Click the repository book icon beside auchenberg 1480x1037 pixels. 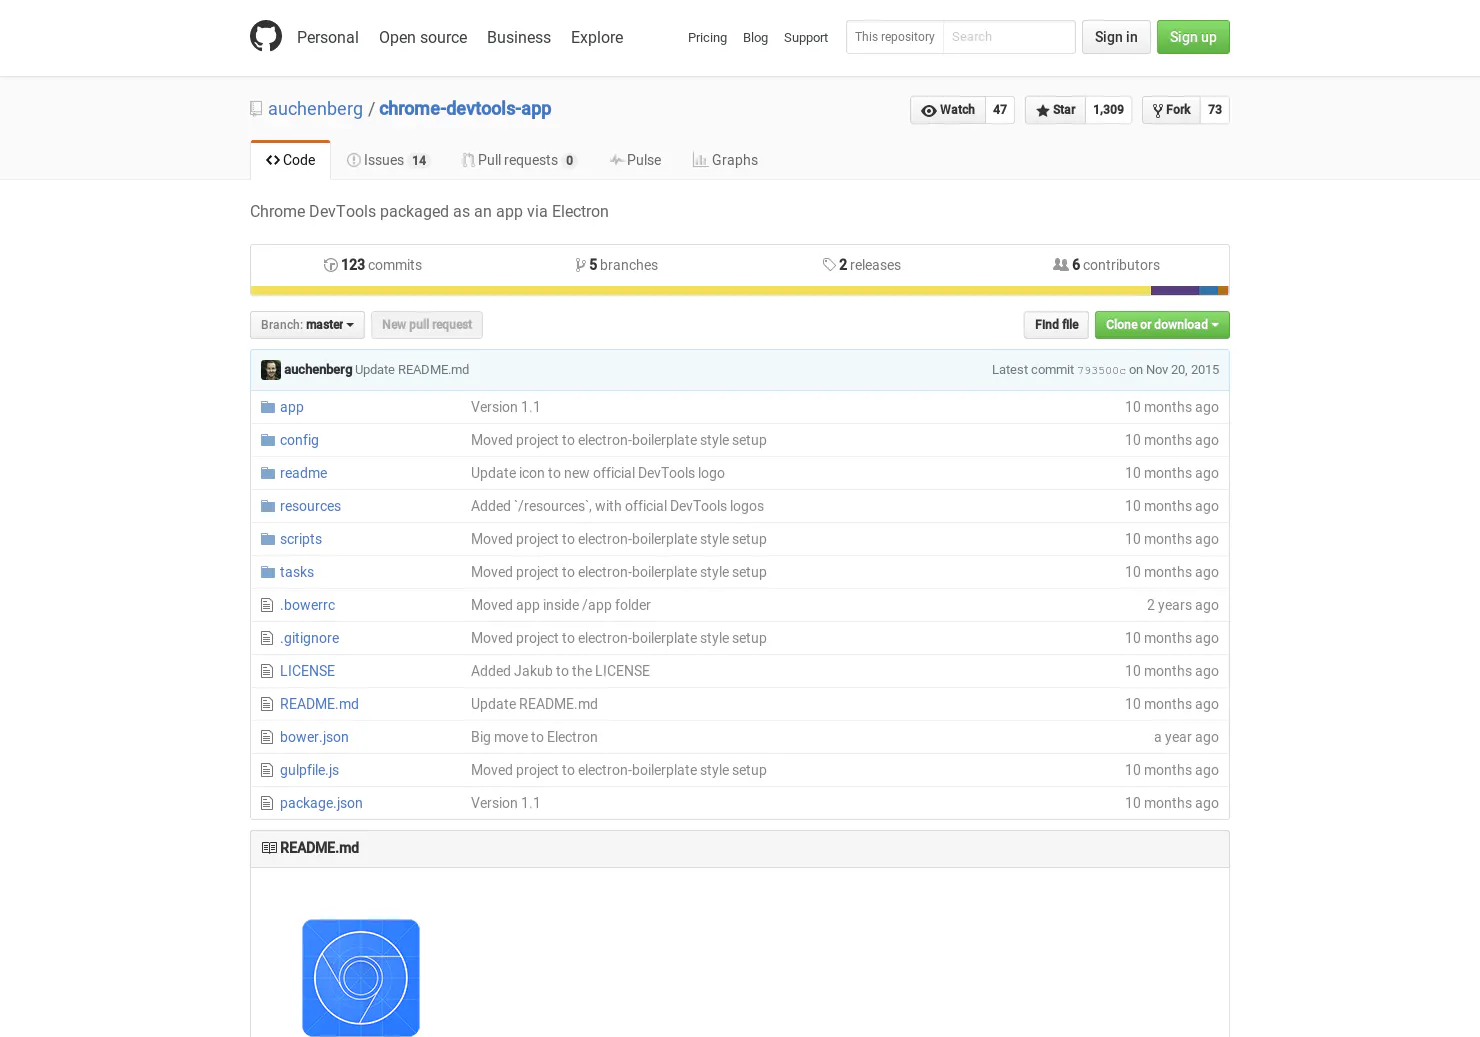256,109
